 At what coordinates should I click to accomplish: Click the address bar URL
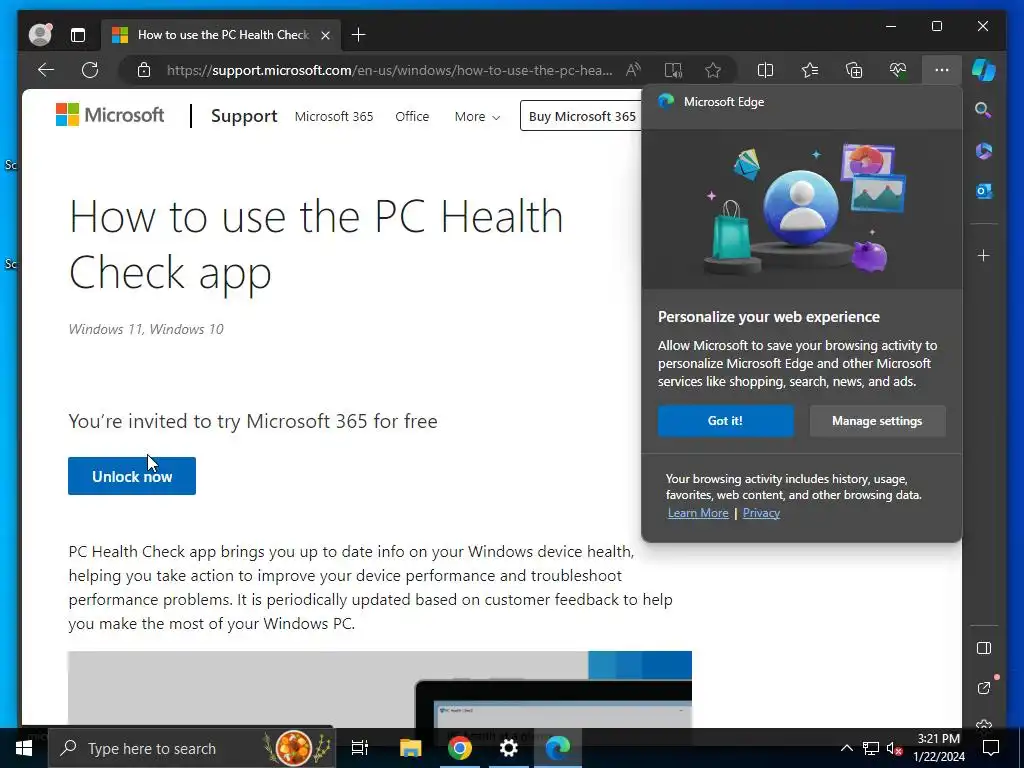[389, 70]
